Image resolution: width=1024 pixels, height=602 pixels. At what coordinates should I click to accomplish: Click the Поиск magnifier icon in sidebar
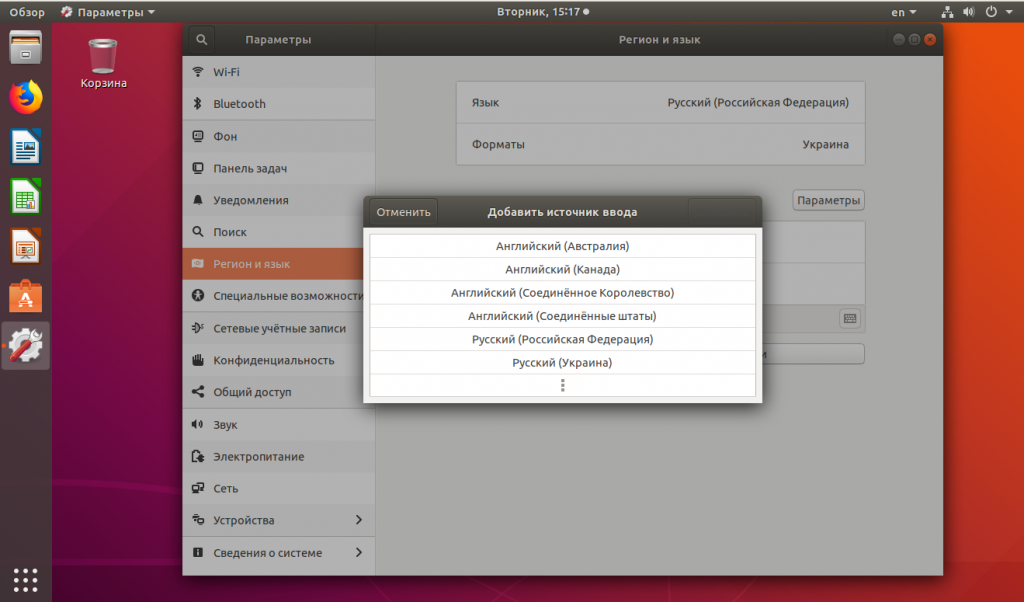pos(198,232)
